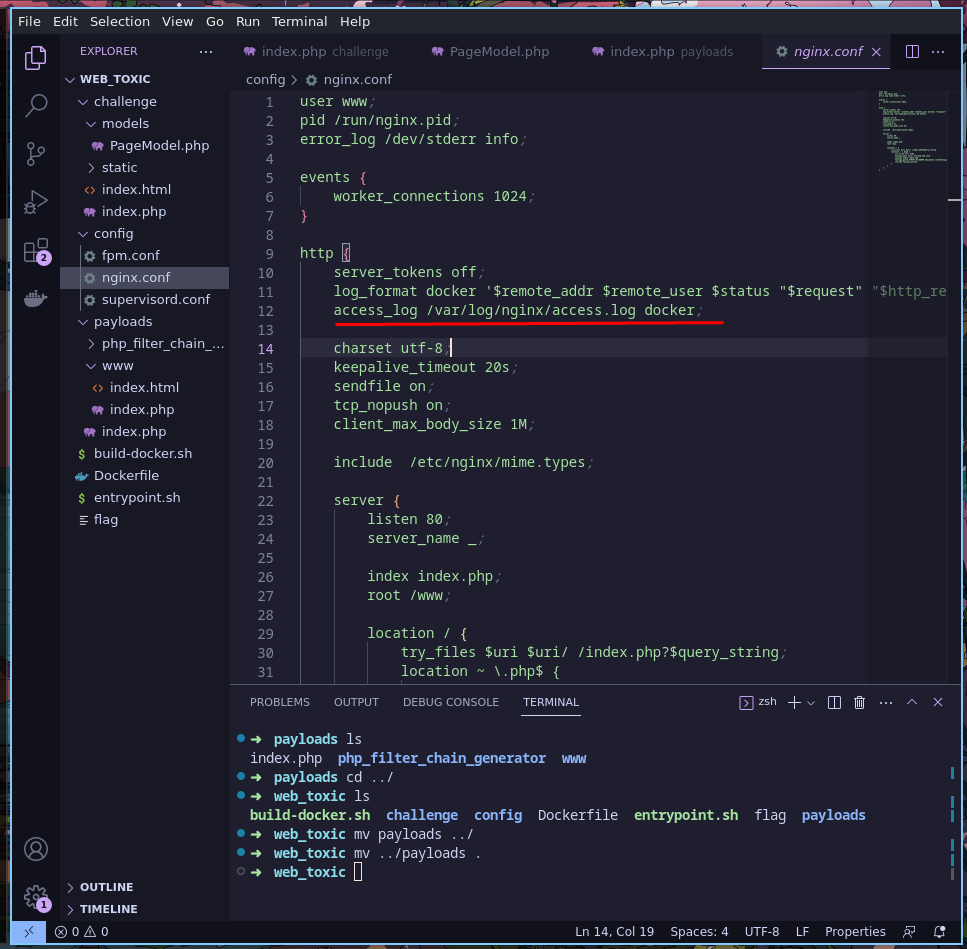Toggle maximize panel size chevron

coord(912,703)
